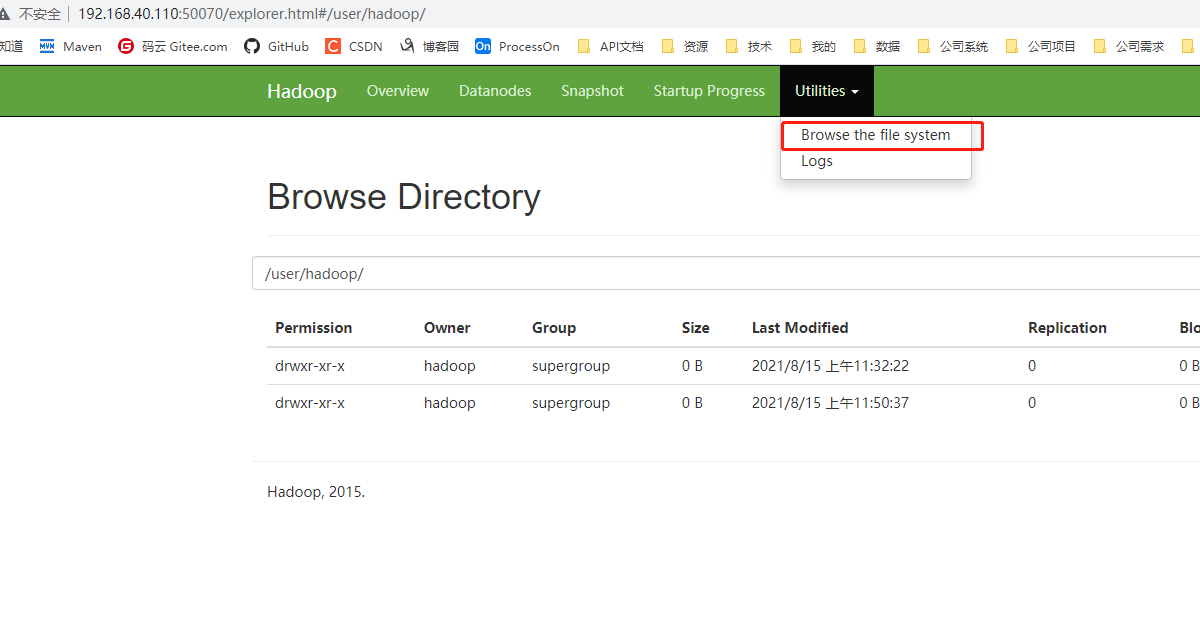1200x626 pixels.
Task: Open the CSDN bookmark
Action: coord(354,46)
